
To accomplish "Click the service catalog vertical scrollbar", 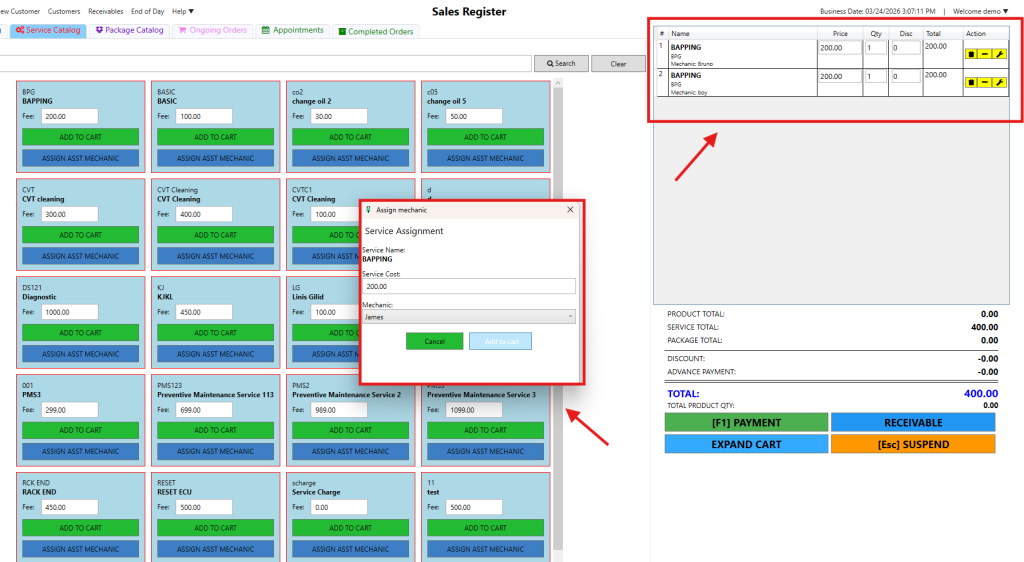I will pyautogui.click(x=558, y=300).
